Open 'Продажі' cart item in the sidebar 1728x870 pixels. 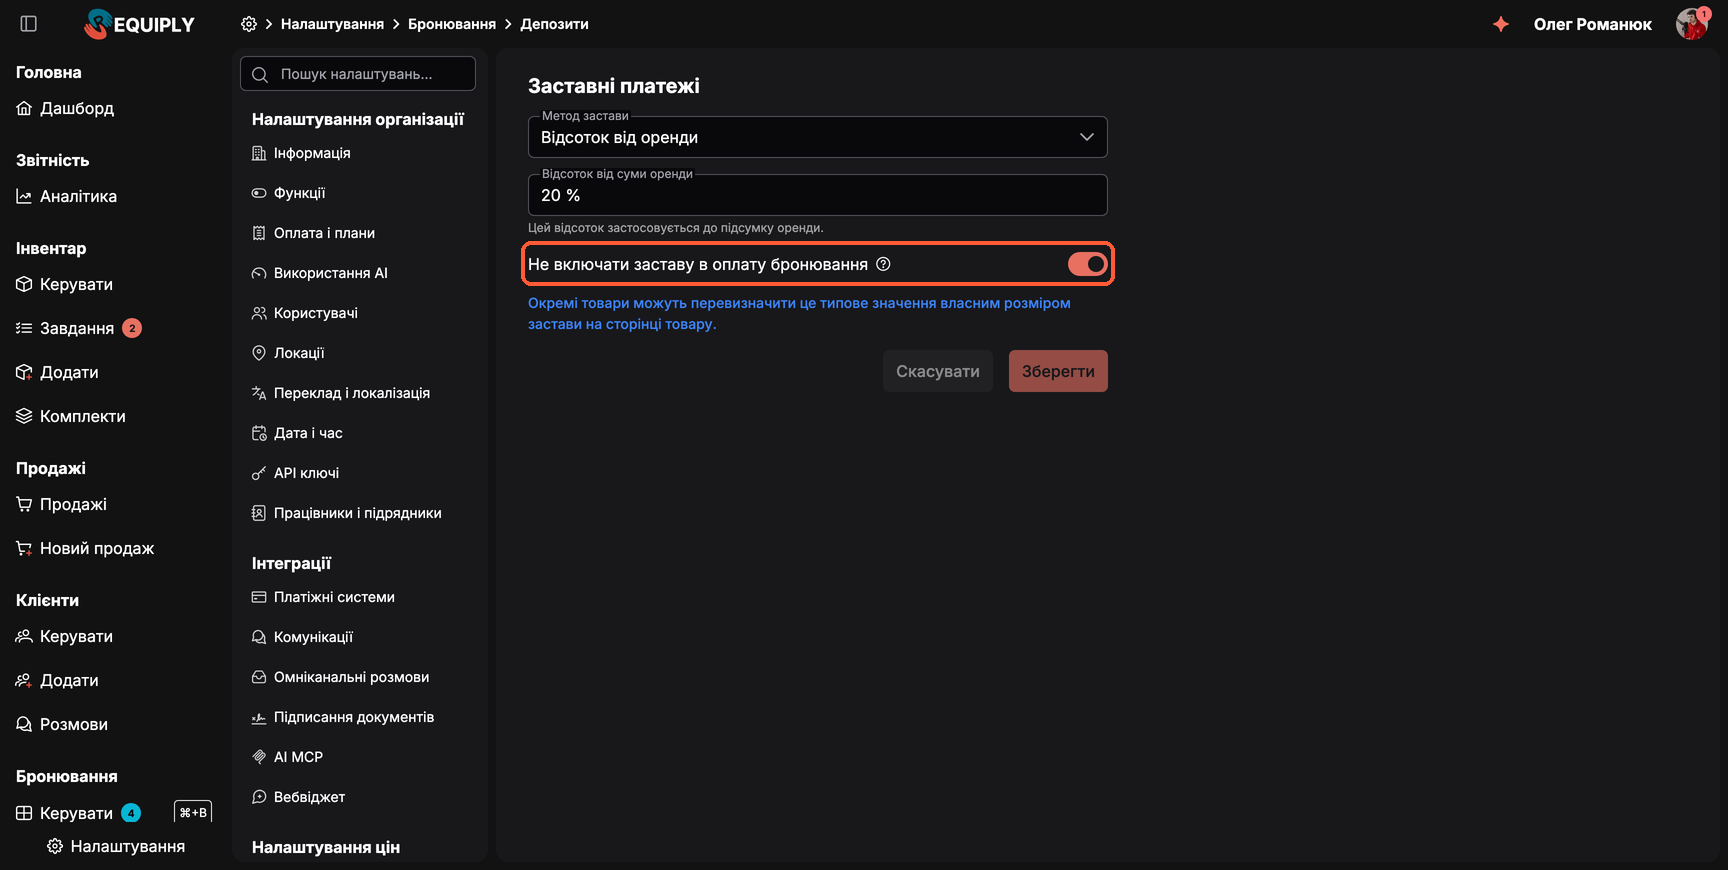(61, 504)
